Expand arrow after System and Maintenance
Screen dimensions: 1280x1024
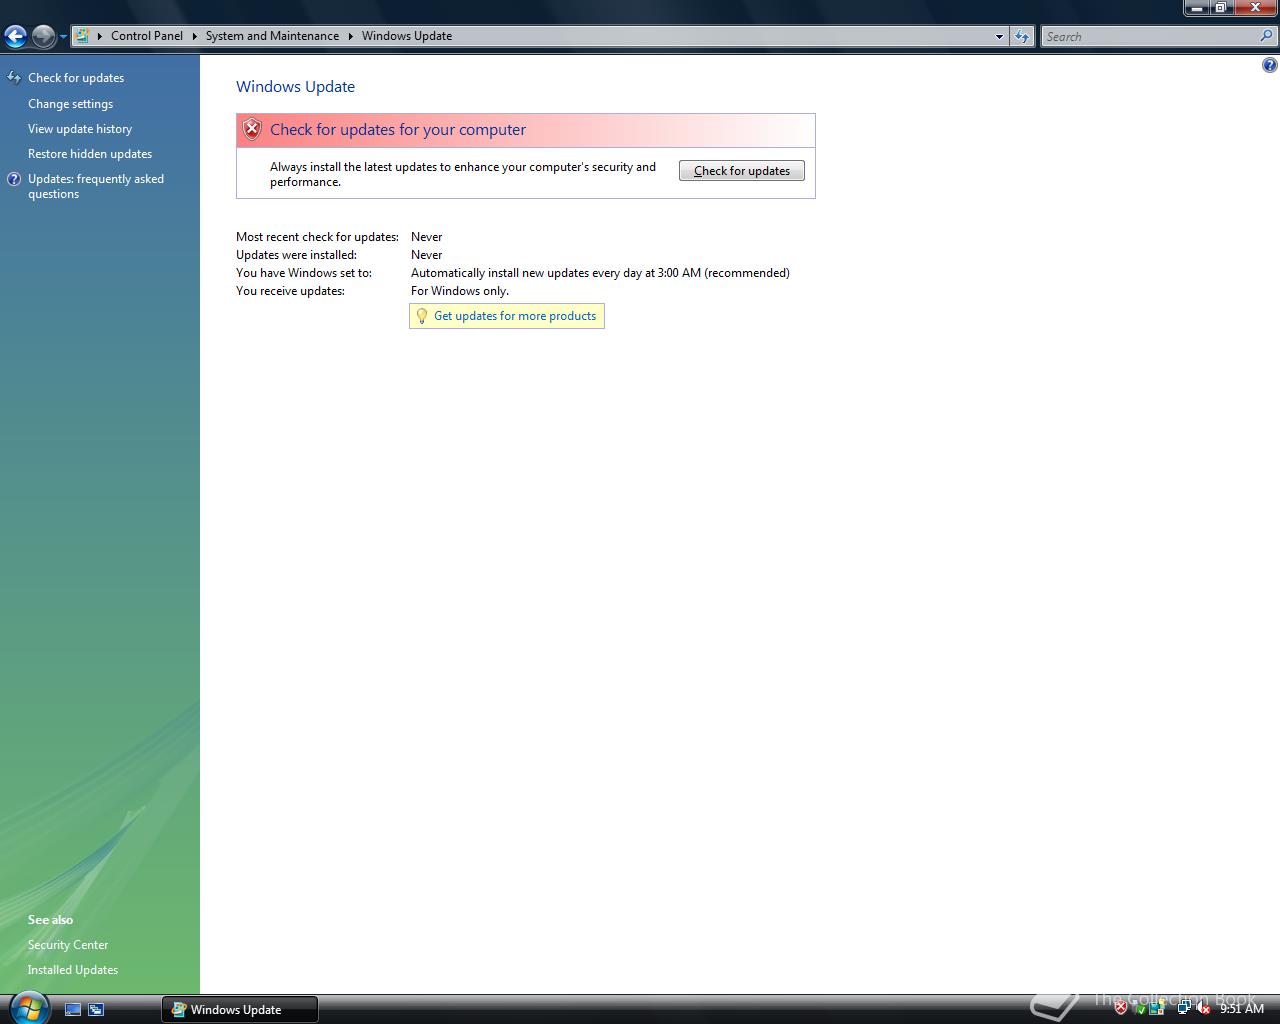[x=351, y=36]
